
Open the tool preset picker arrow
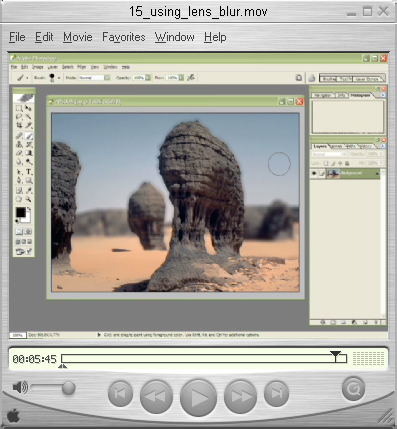[27, 78]
